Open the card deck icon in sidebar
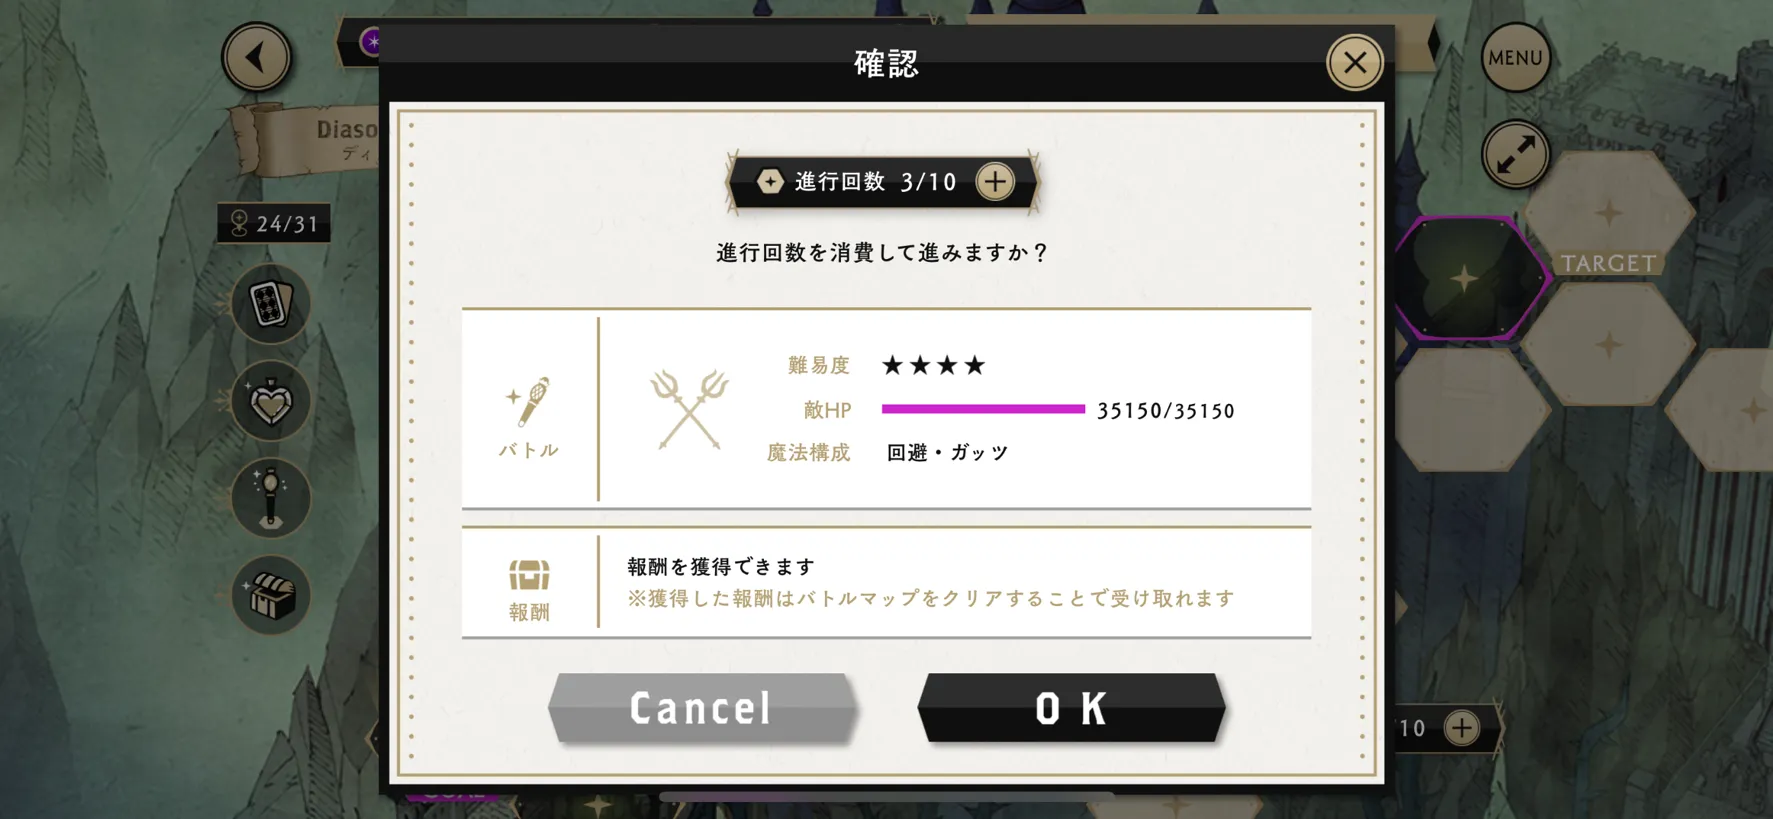The height and width of the screenshot is (819, 1773). click(x=270, y=304)
